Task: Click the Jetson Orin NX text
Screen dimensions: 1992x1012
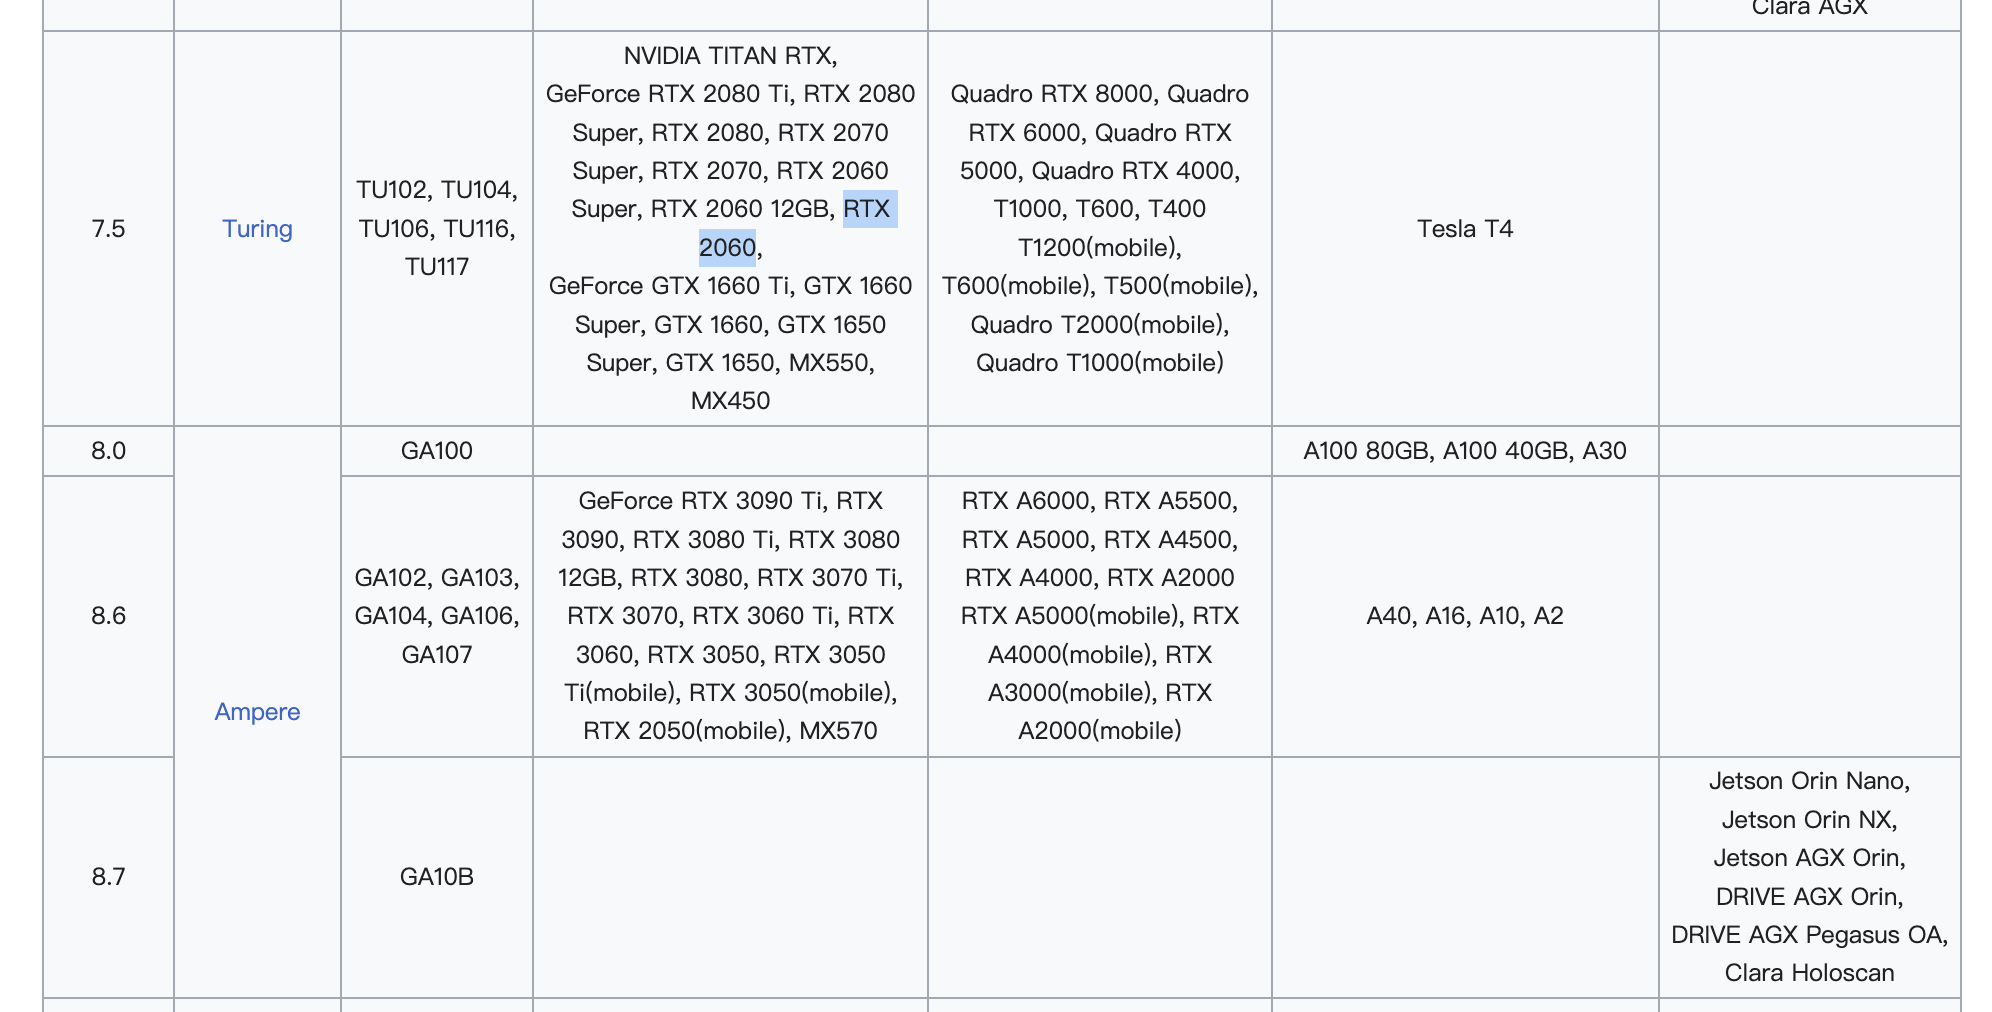Action: [x=1806, y=820]
